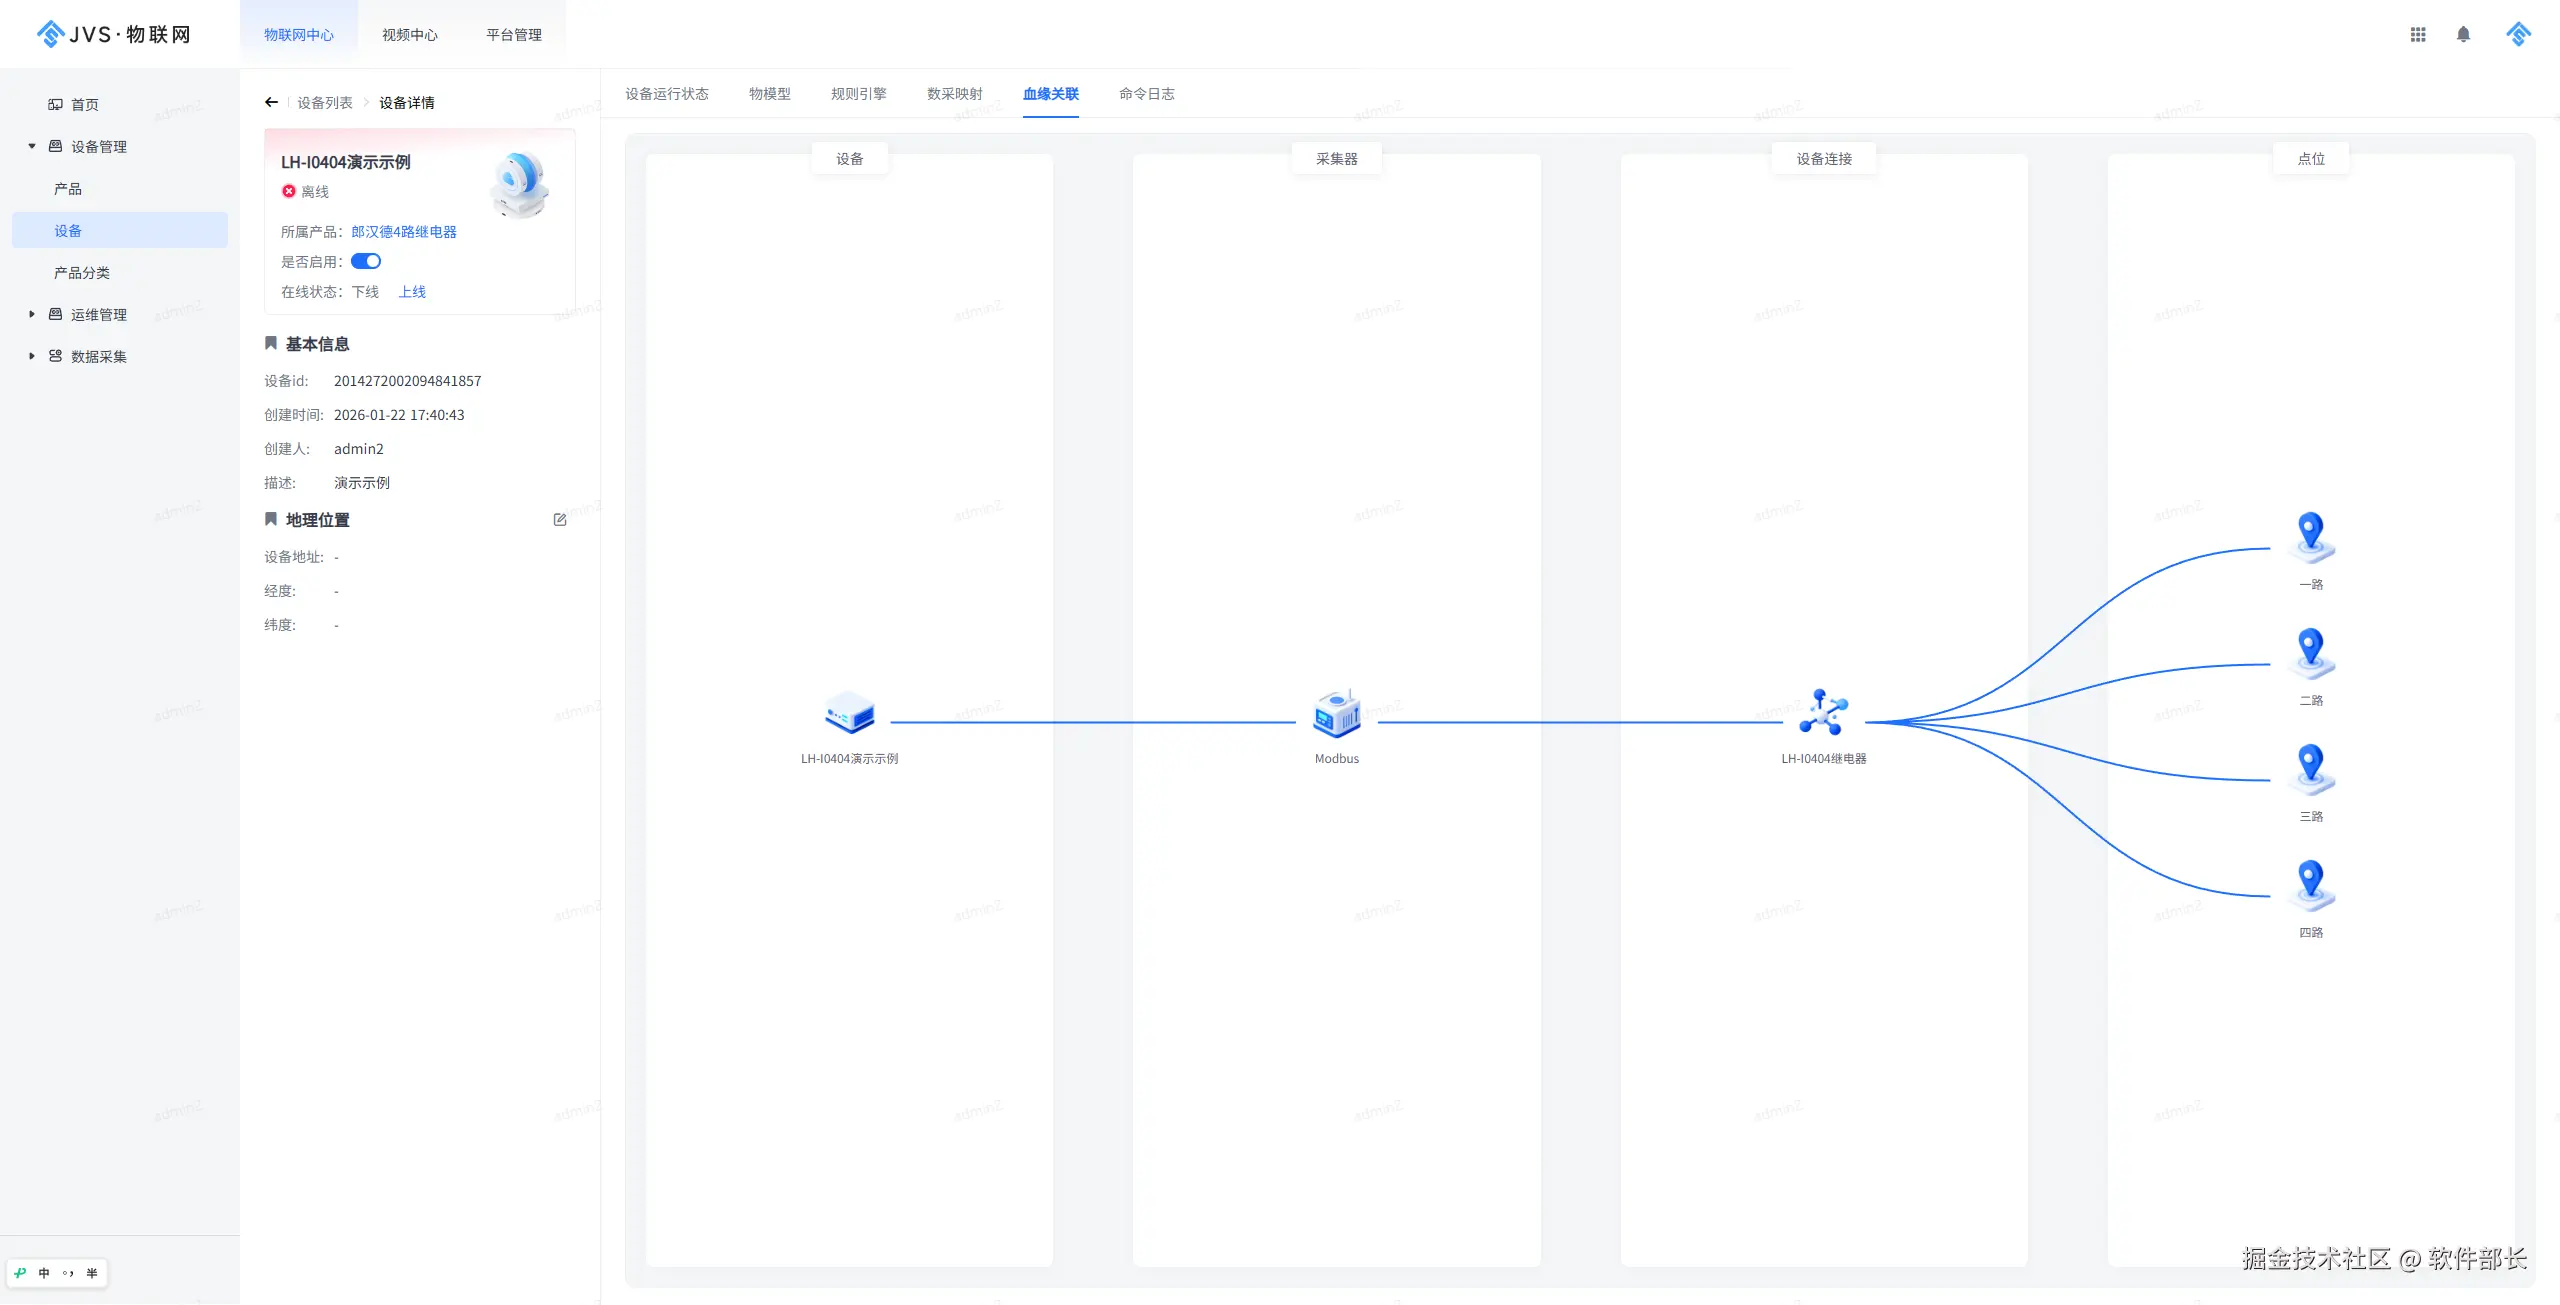Click the 四路 point location pin

click(x=2310, y=884)
